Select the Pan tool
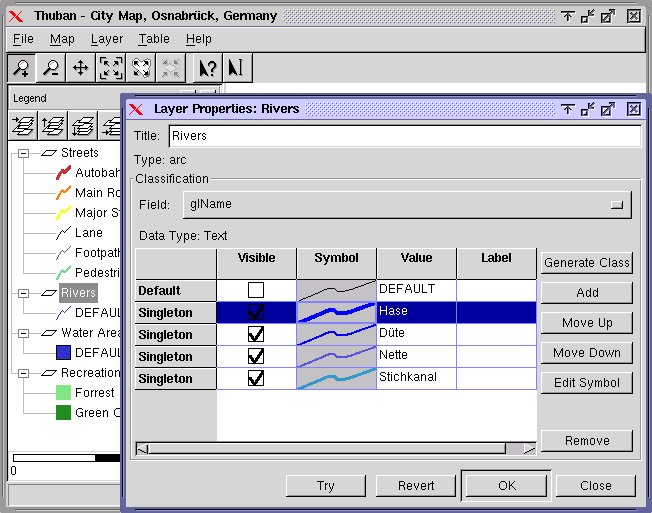The width and height of the screenshot is (652, 513). 80,68
